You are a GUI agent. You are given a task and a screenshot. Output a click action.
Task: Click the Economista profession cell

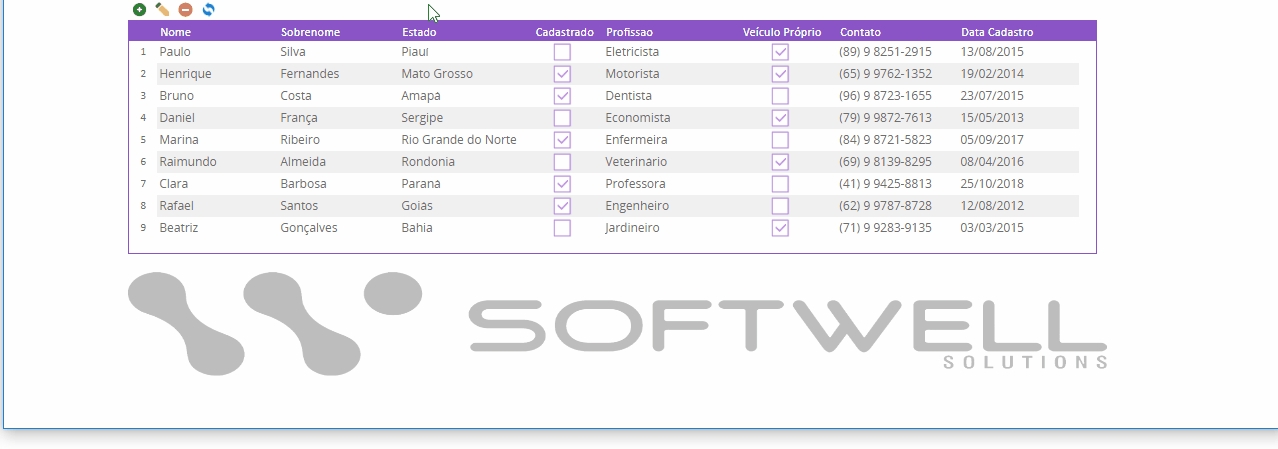pos(637,118)
